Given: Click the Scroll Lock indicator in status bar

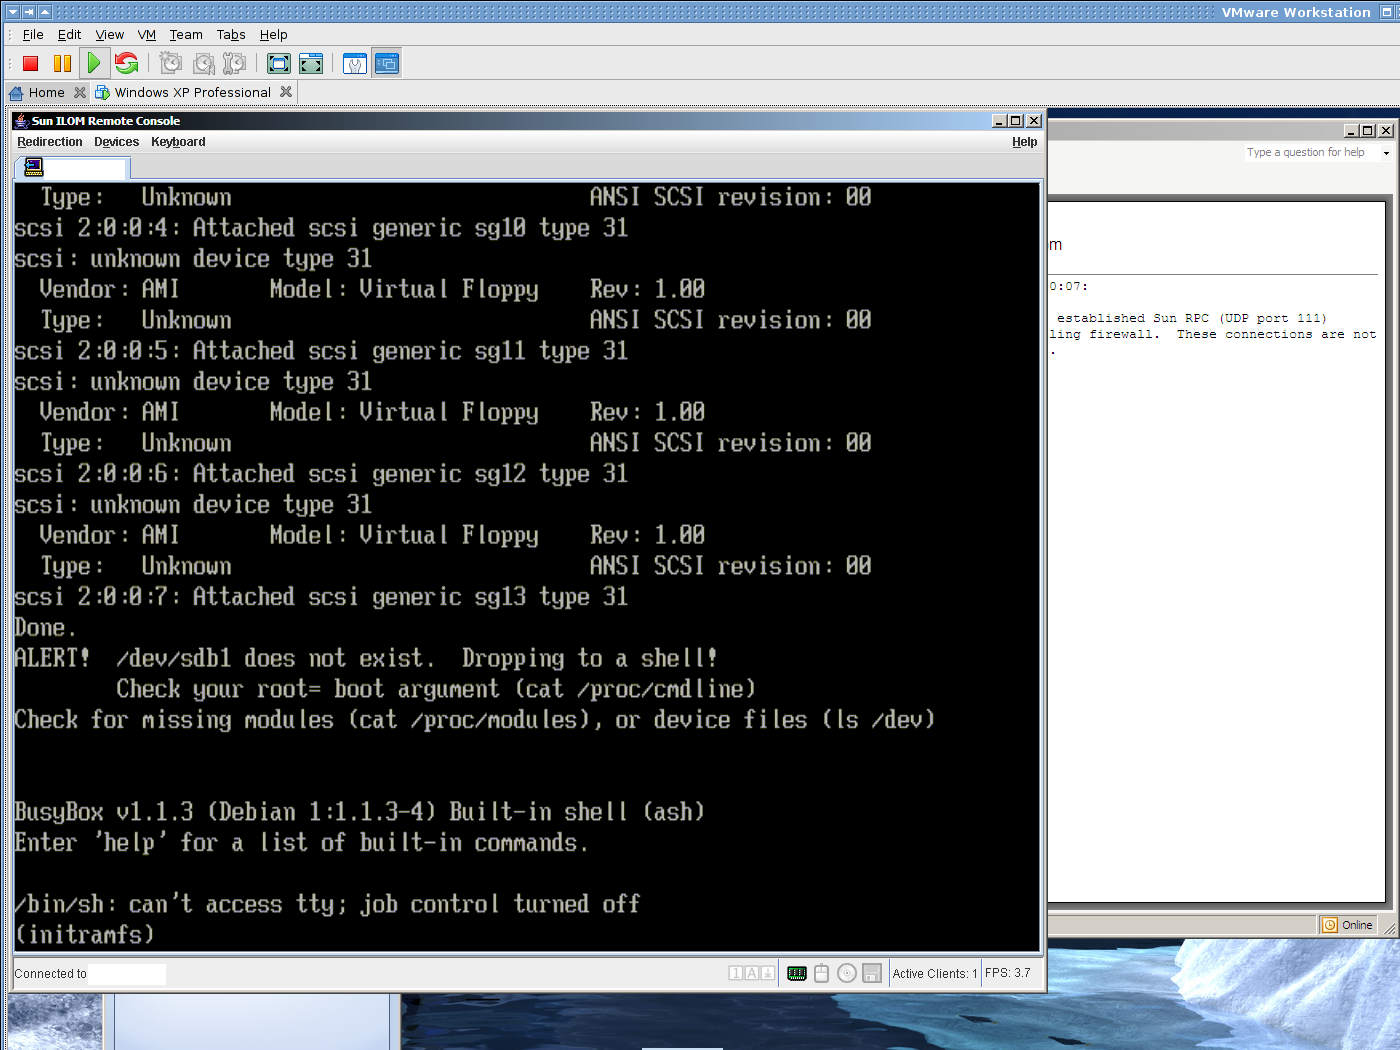Looking at the screenshot, I should click(768, 973).
